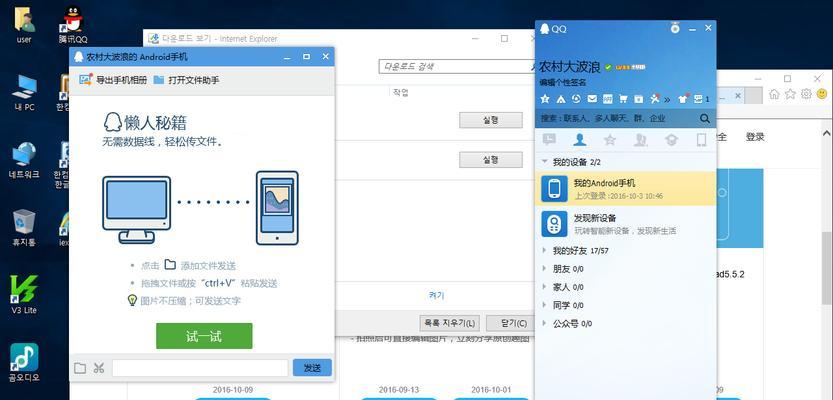
Task: Switch to the phone tab in QQ
Action: [x=701, y=140]
